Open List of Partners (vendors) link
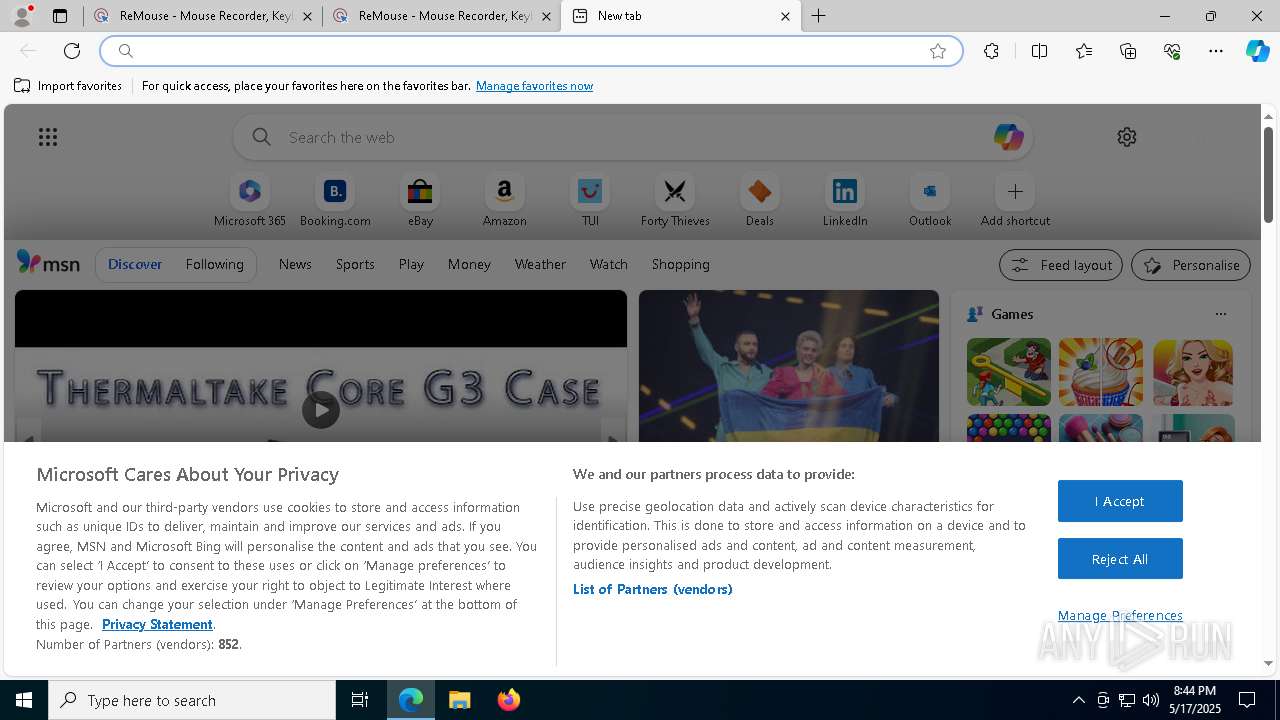 pos(652,589)
